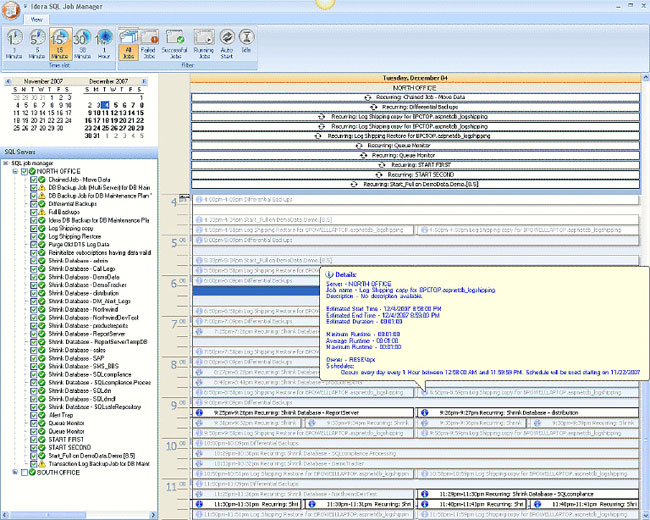Open 9:26pm Shrink Database - distribution appointment
This screenshot has height=520, width=650.
pyautogui.click(x=528, y=413)
